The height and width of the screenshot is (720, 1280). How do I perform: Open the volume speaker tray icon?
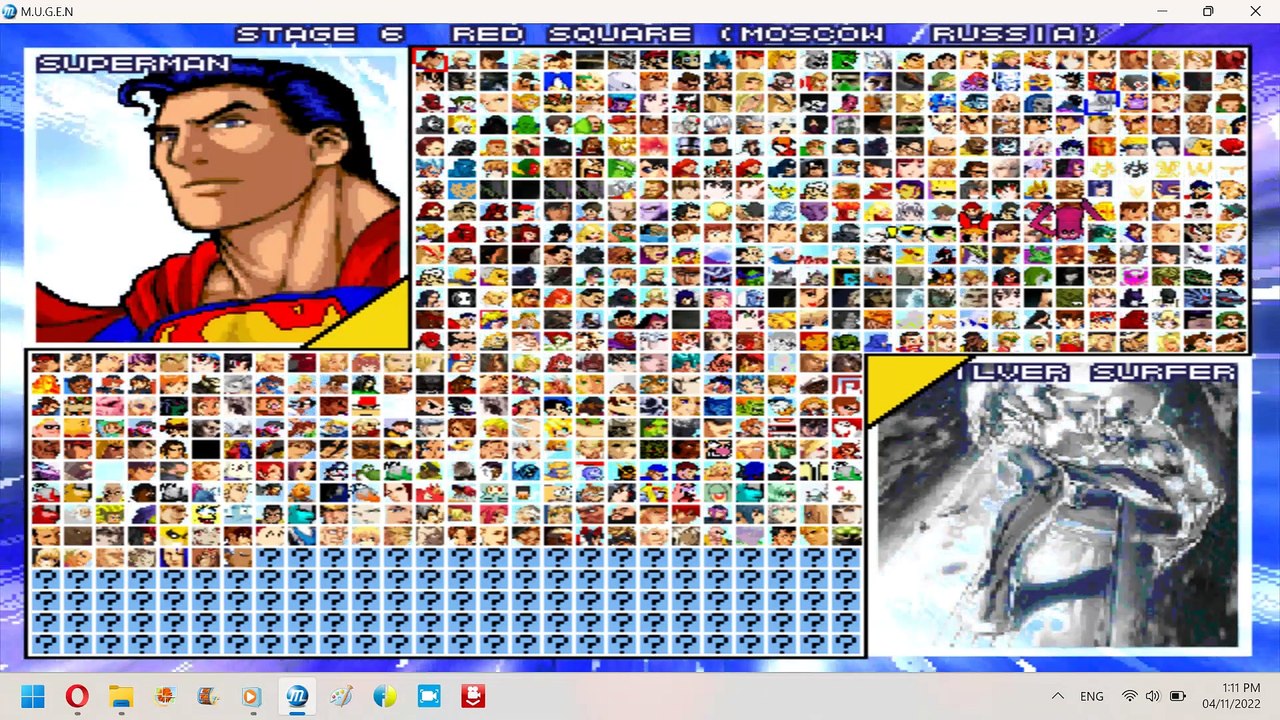[x=1153, y=696]
